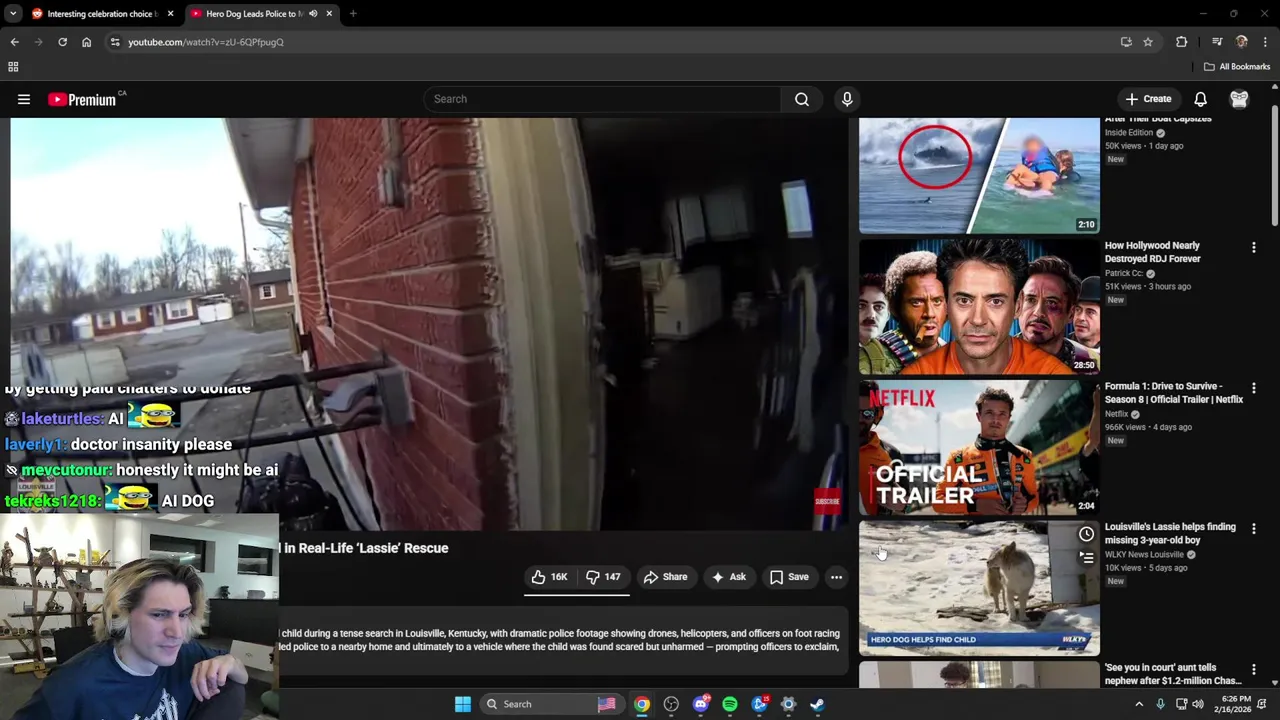
Task: Open Chrome profile avatar
Action: (1242, 42)
